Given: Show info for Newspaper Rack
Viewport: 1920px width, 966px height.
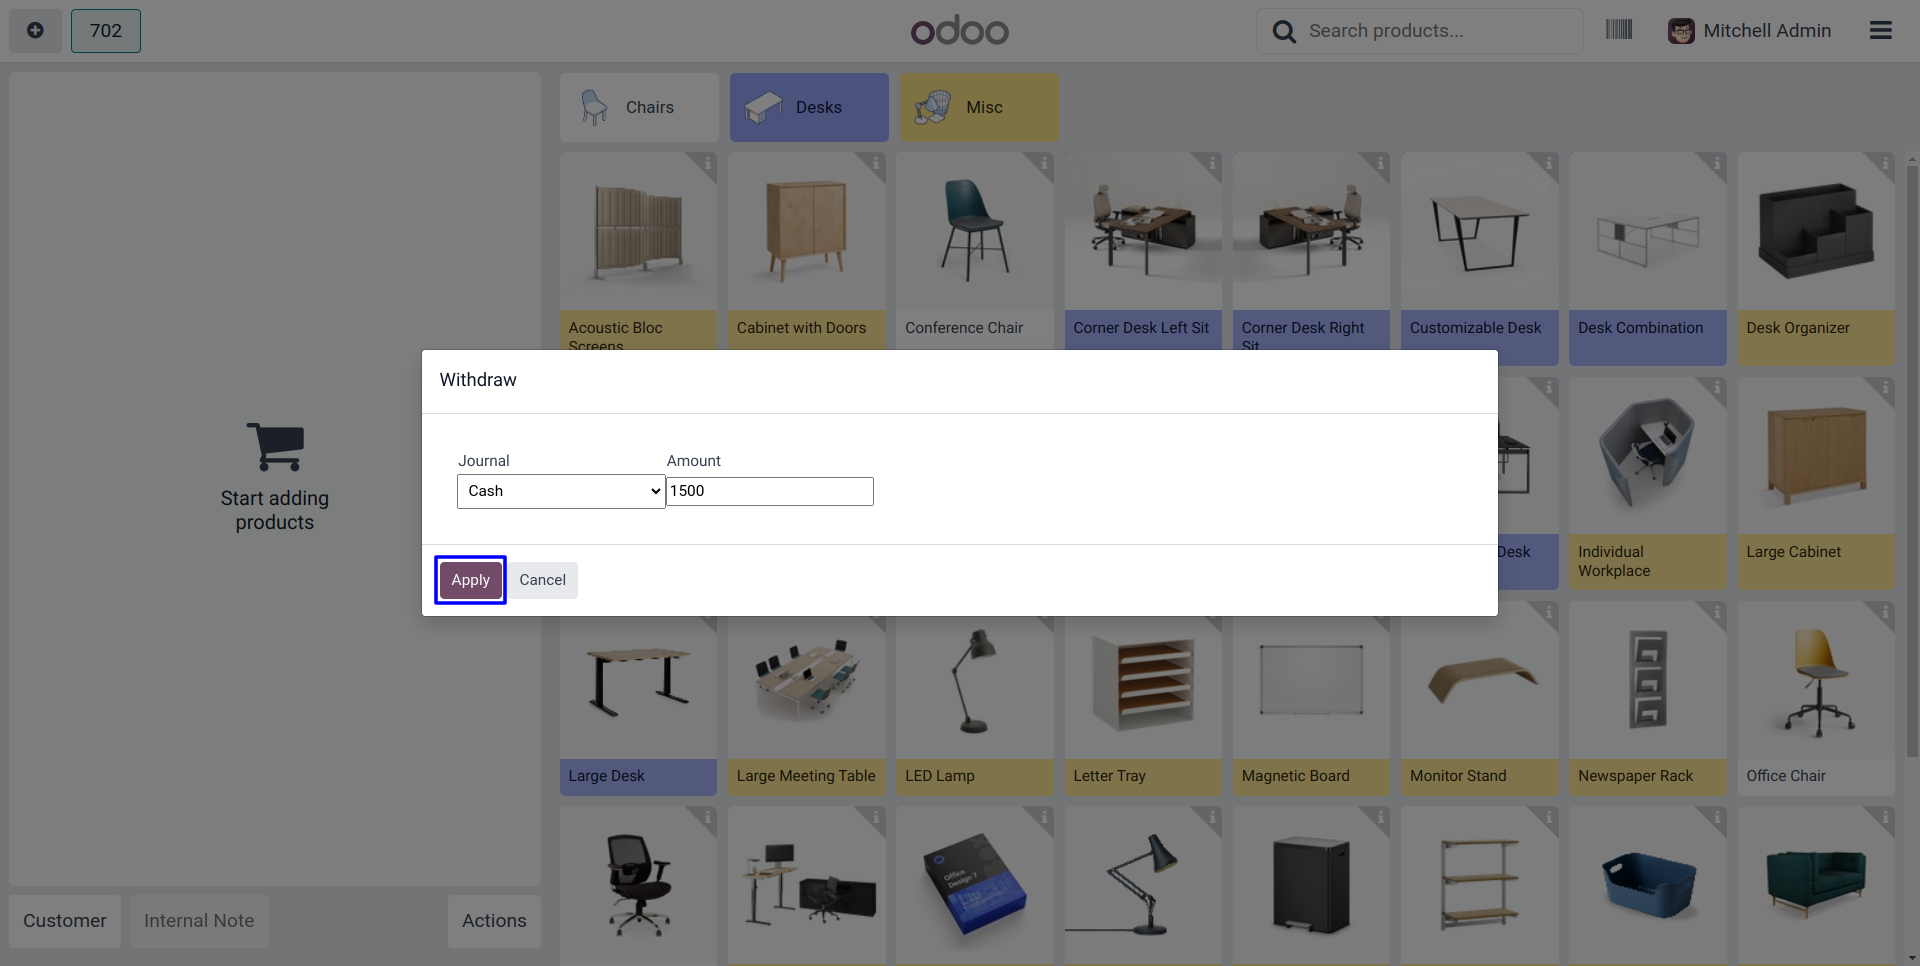Looking at the screenshot, I should (x=1716, y=612).
